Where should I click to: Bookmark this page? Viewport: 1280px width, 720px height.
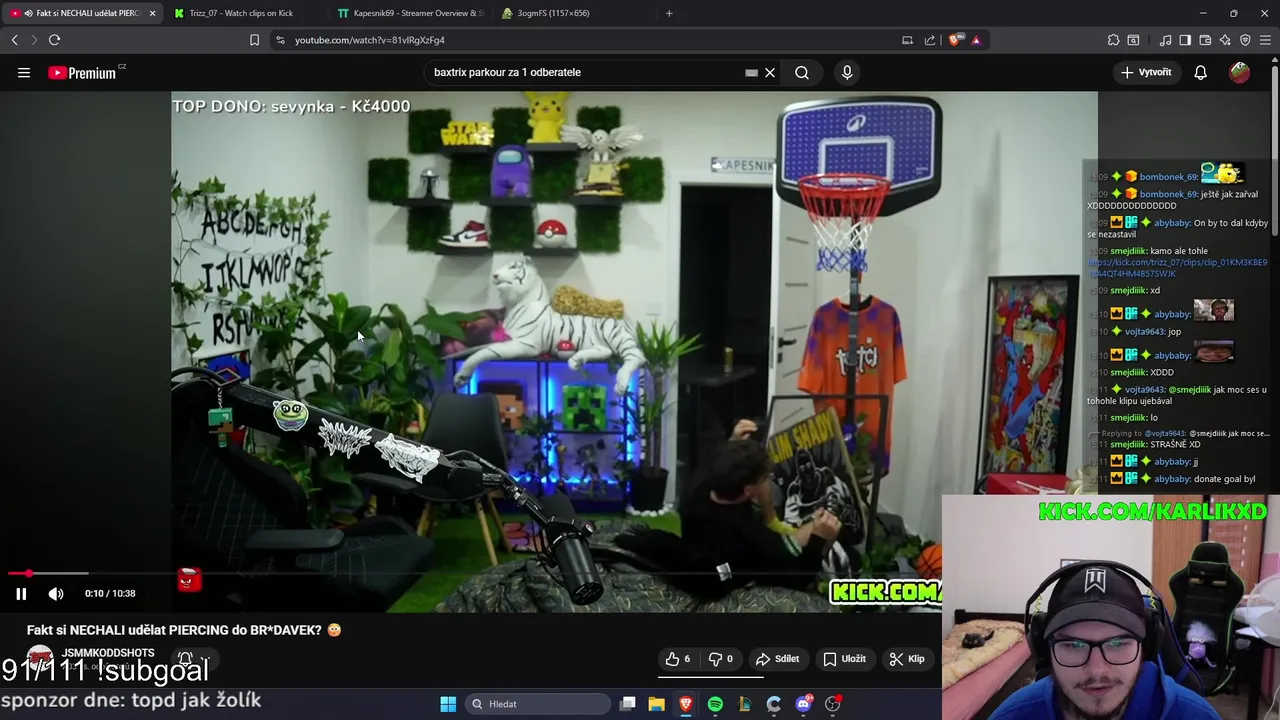point(254,40)
